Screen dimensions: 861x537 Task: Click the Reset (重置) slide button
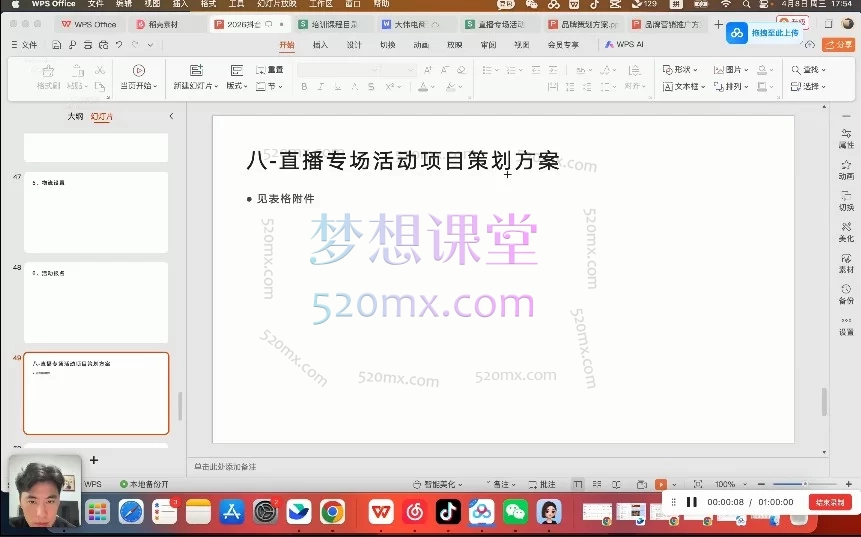(270, 70)
